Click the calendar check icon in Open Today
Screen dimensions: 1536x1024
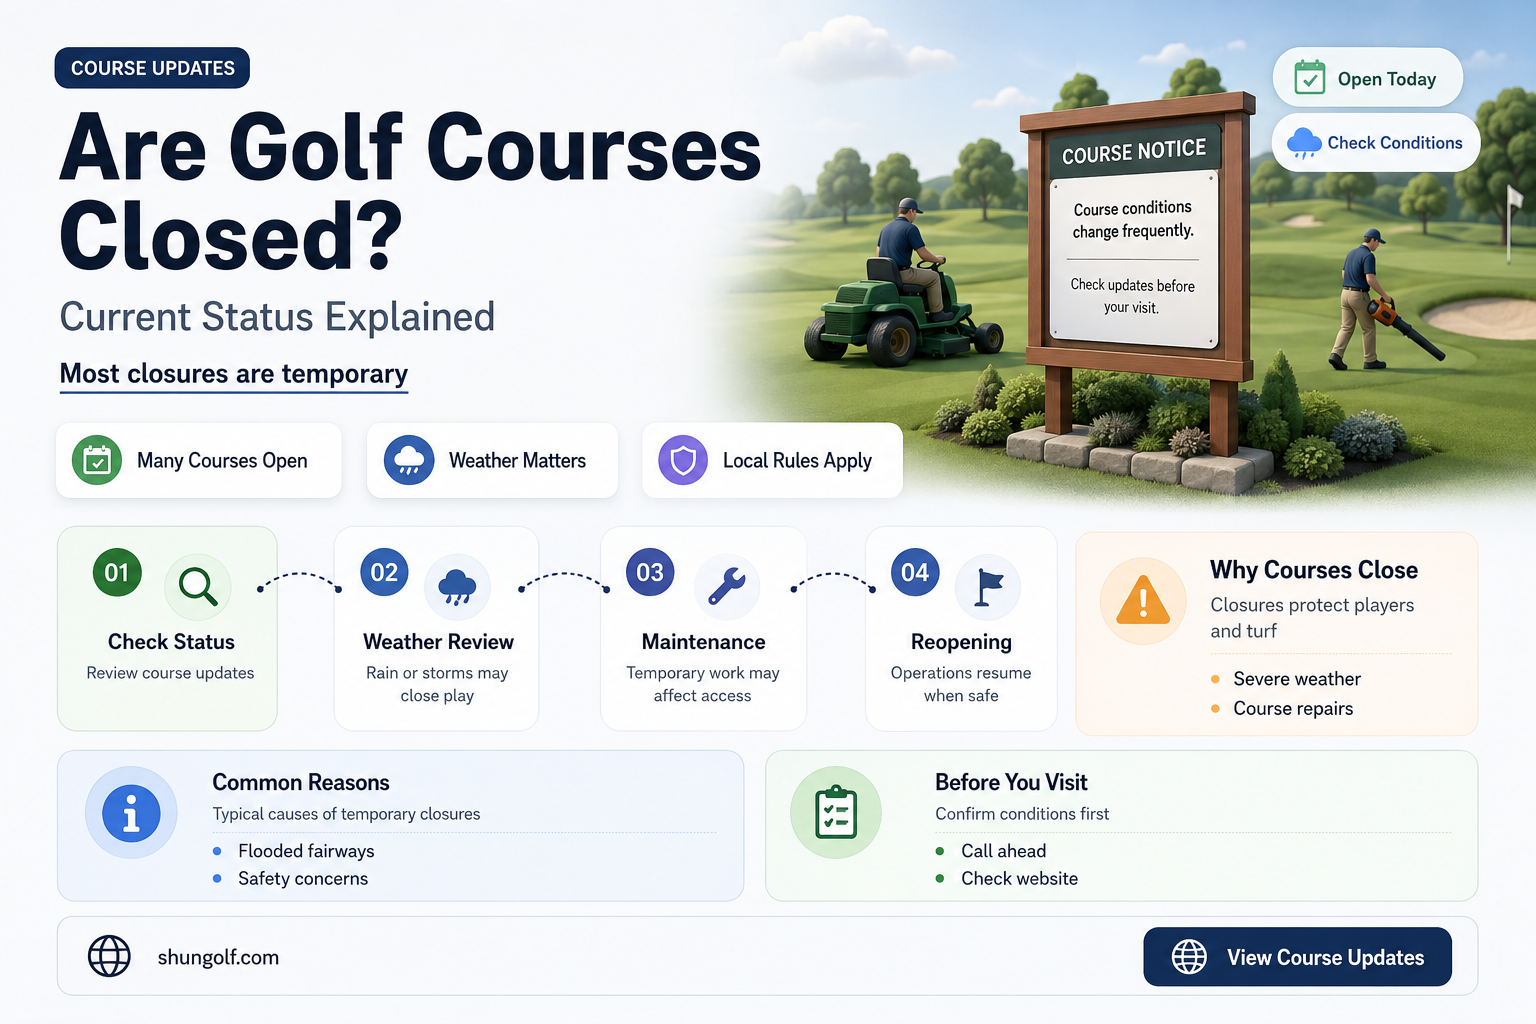click(x=1309, y=77)
